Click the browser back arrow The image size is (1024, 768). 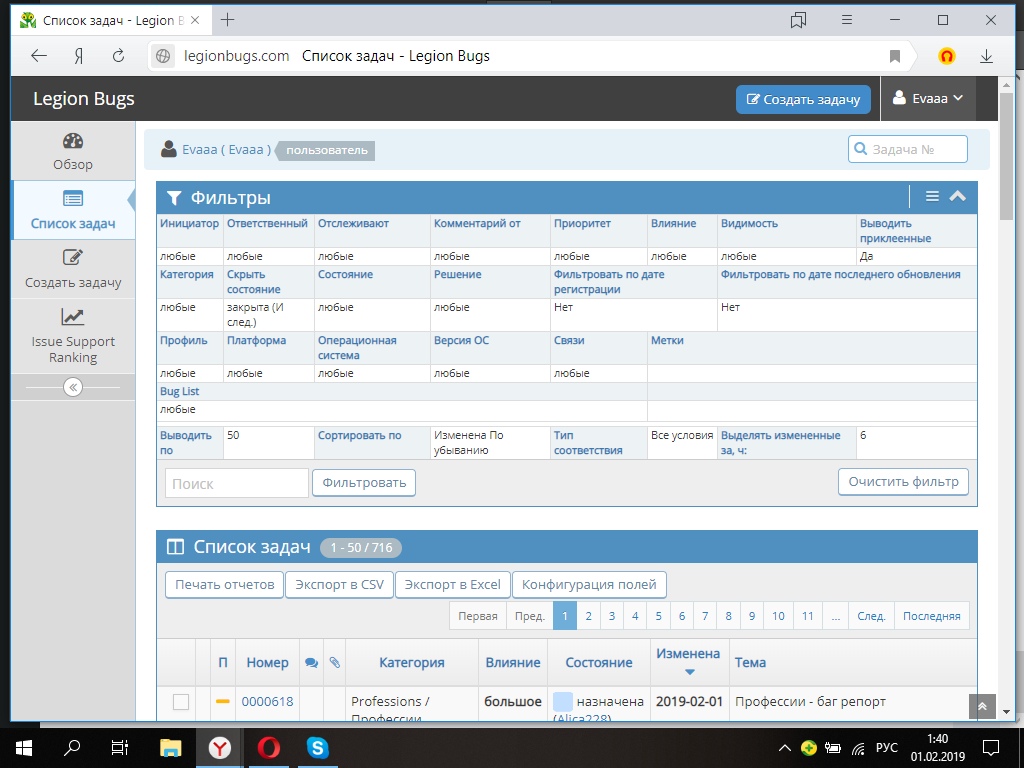[x=39, y=56]
